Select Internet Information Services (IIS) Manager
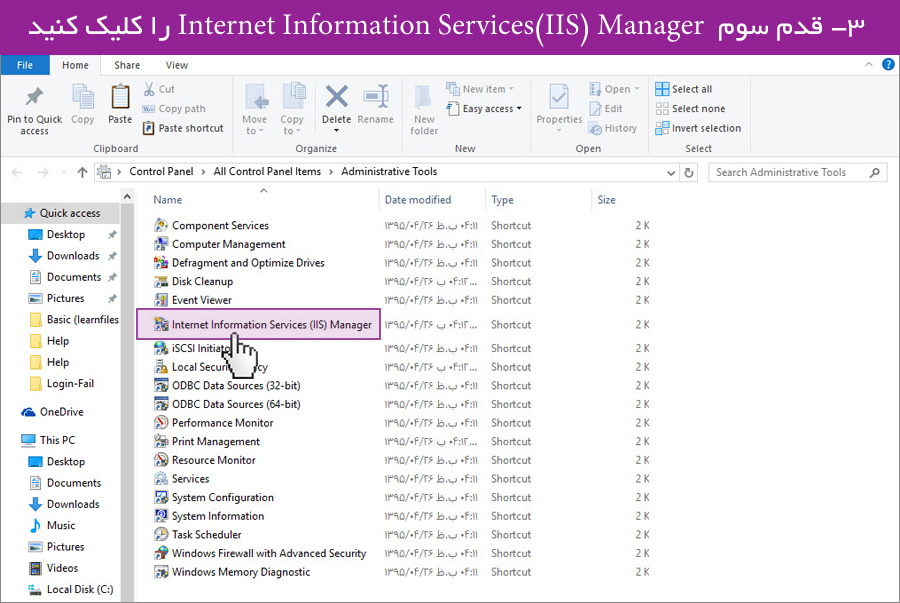 coord(258,324)
